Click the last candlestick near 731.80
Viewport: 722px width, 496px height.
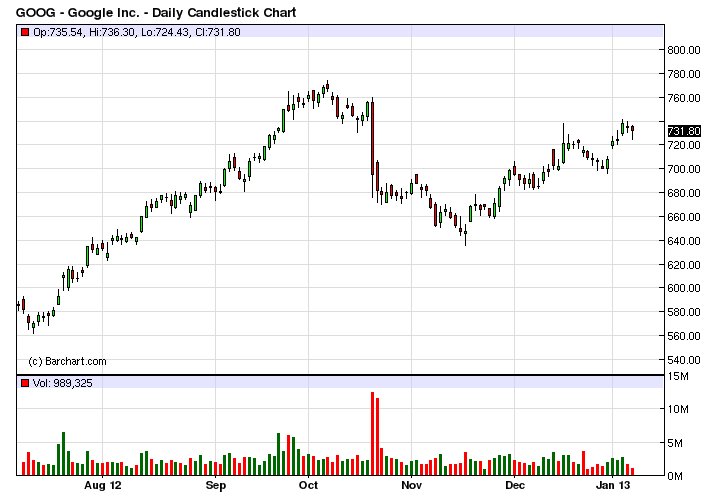pyautogui.click(x=633, y=132)
